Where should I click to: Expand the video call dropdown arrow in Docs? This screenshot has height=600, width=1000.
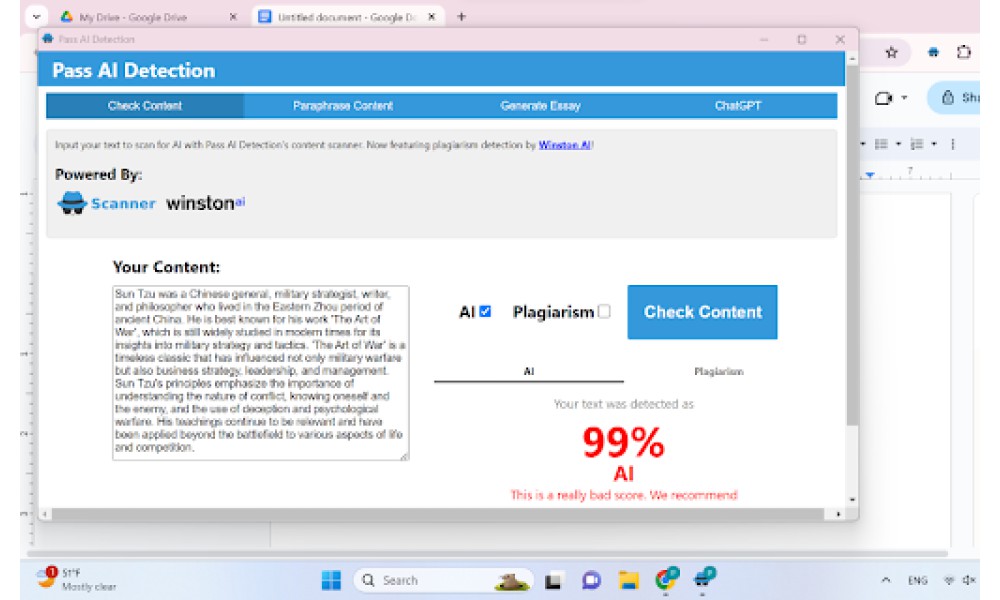[x=905, y=98]
